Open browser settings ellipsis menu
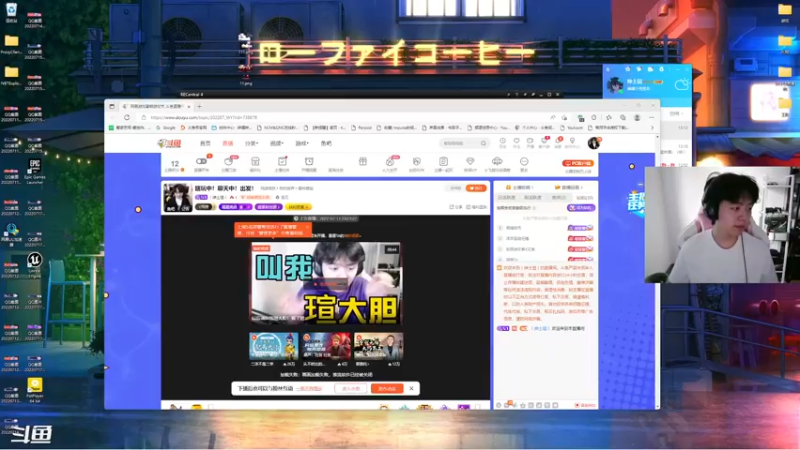Screen dimensions: 800x450 (x=652, y=117)
